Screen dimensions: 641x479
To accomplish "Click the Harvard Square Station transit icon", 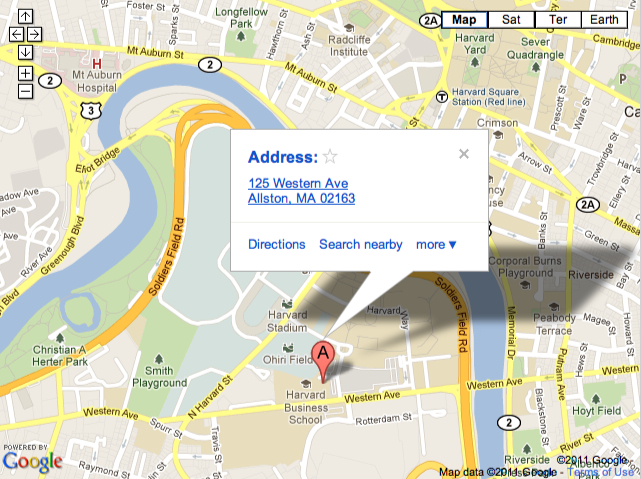I will [x=442, y=97].
